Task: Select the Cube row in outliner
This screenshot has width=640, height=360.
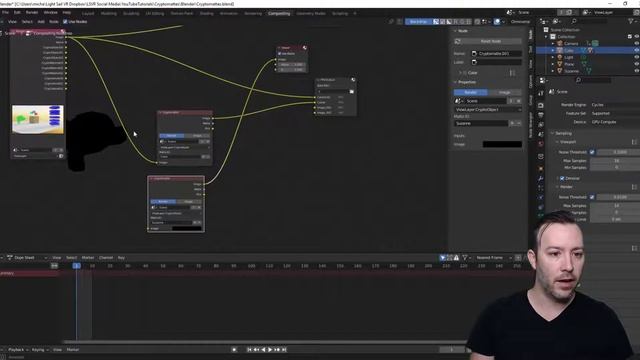Action: click(588, 50)
